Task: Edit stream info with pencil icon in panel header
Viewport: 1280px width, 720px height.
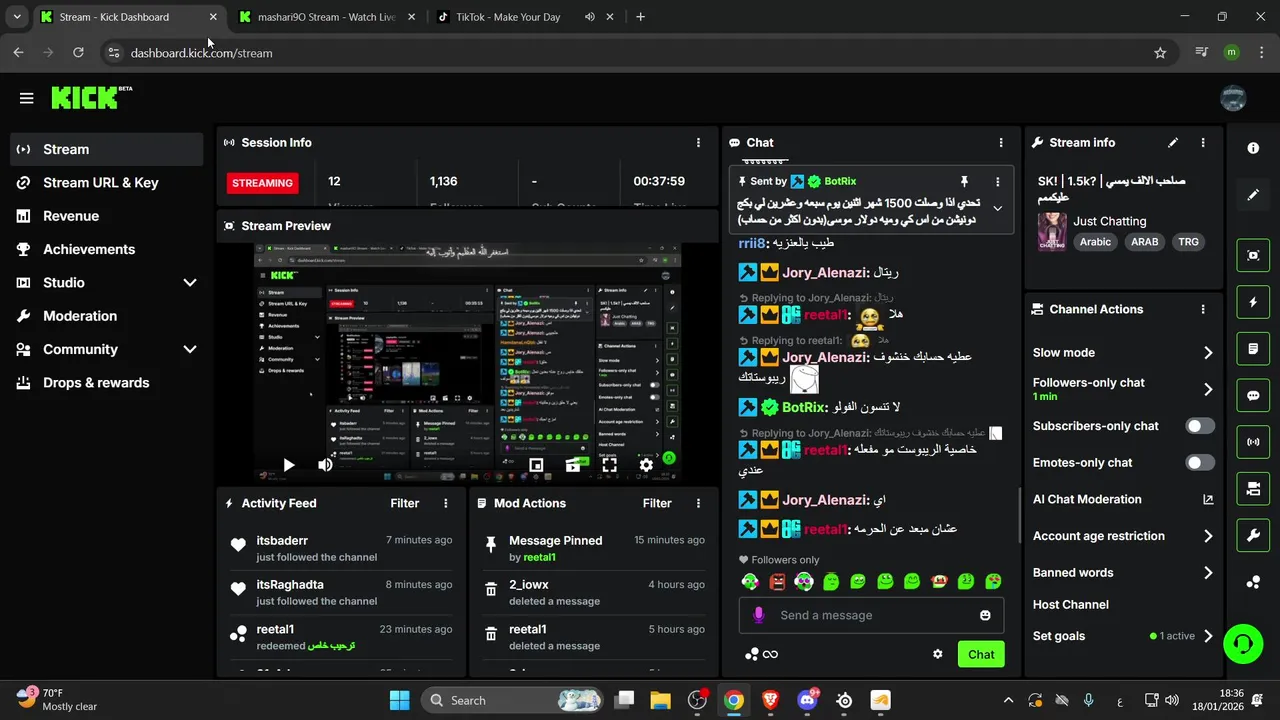Action: click(1173, 143)
